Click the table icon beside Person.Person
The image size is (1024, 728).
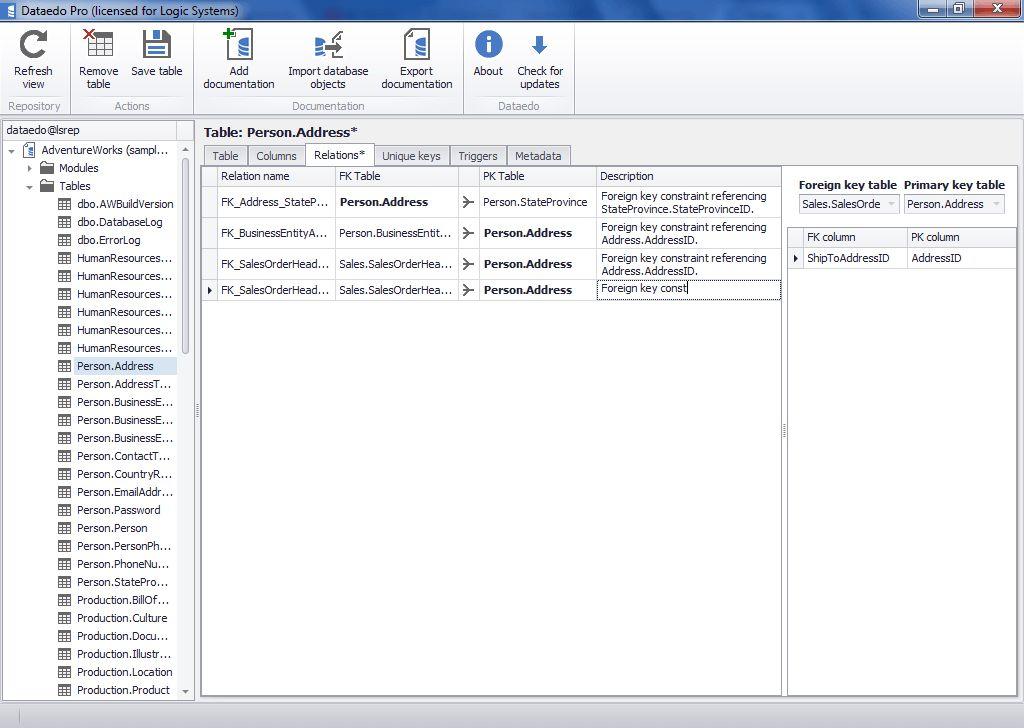[x=65, y=528]
